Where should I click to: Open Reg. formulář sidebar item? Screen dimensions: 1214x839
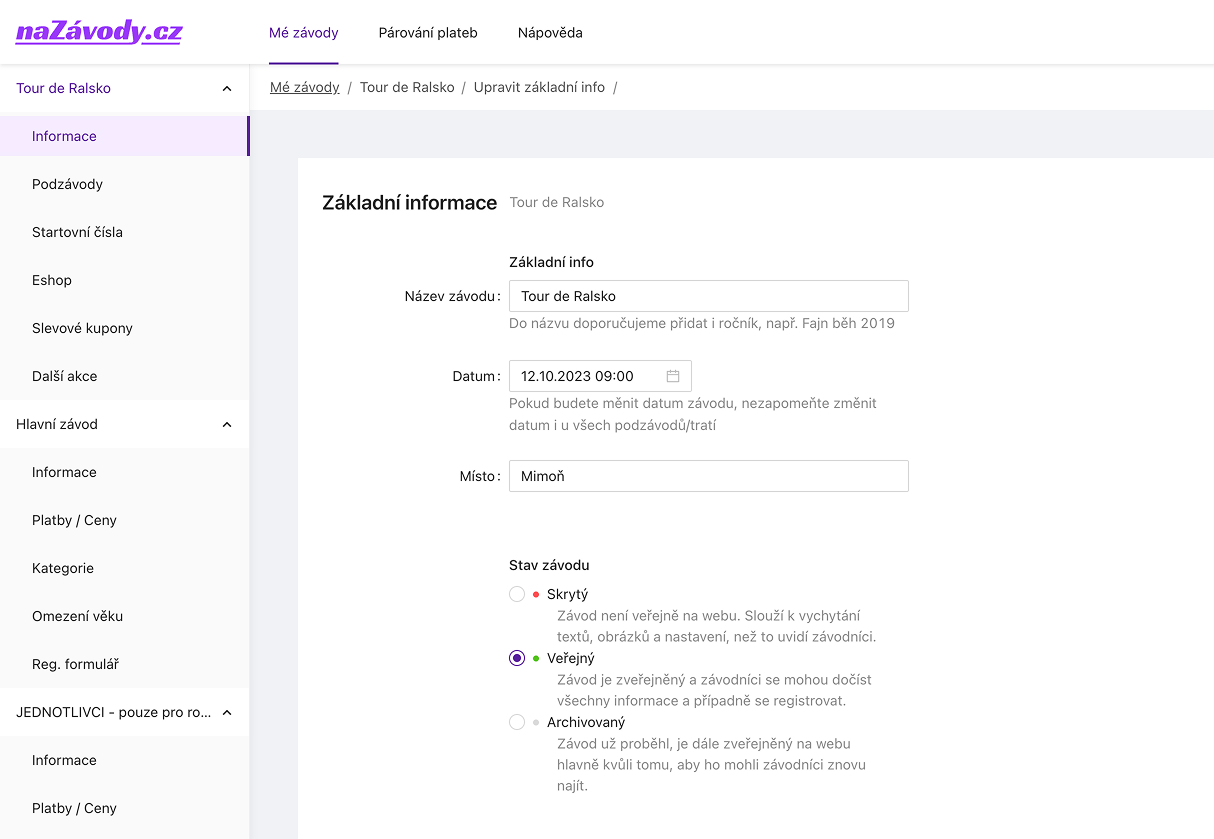pyautogui.click(x=75, y=664)
